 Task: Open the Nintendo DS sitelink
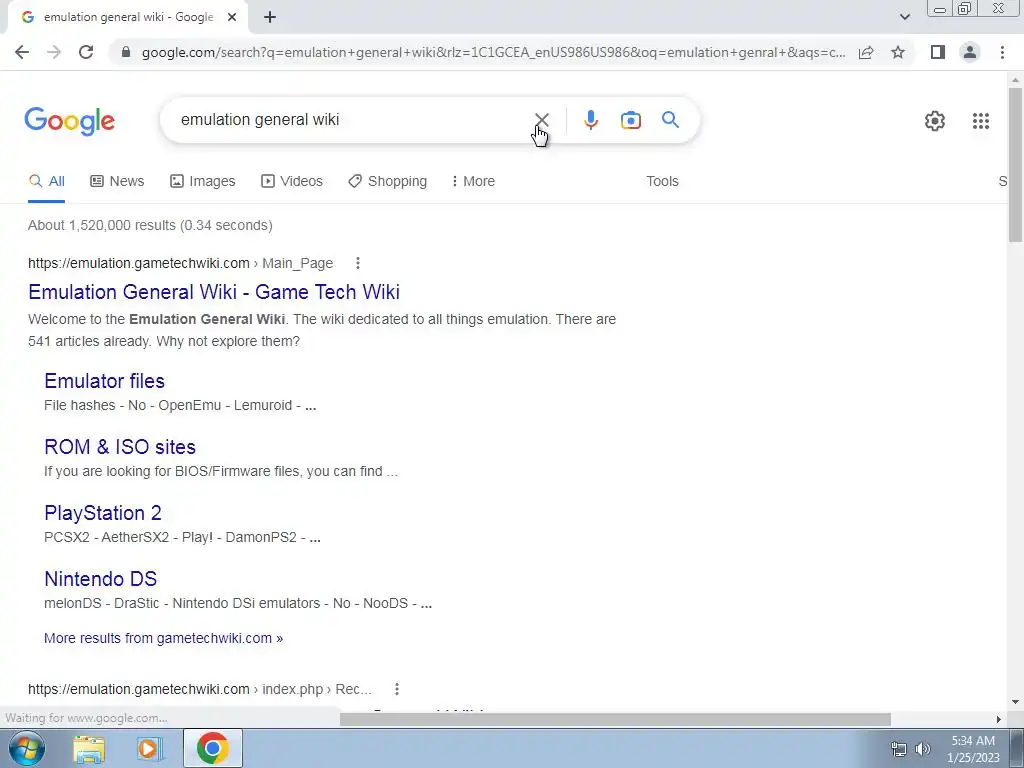tap(101, 579)
